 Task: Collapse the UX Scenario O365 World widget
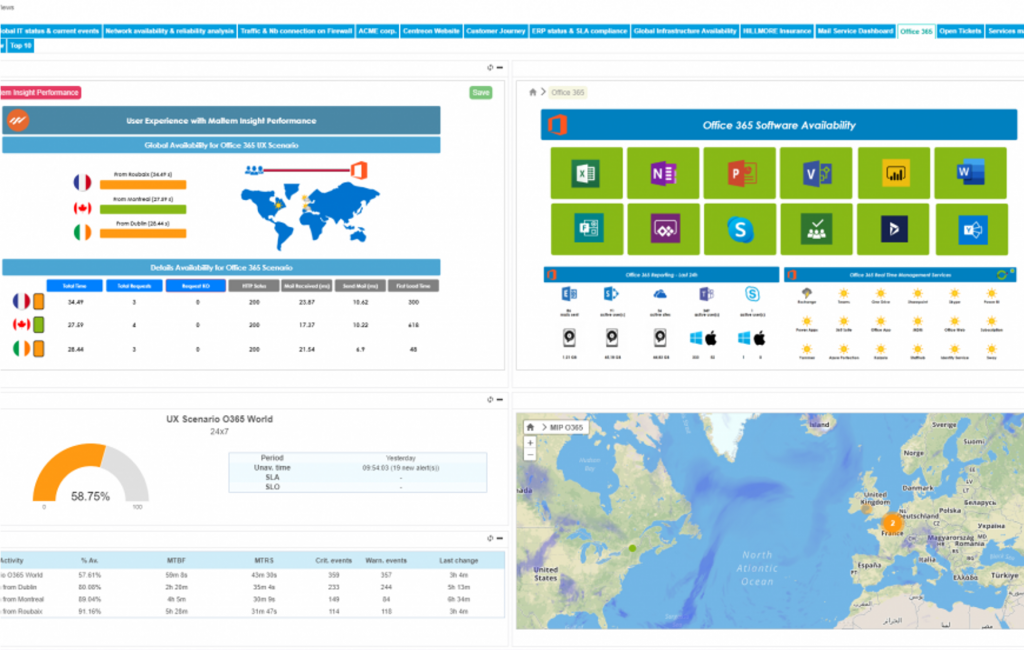tap(500, 399)
